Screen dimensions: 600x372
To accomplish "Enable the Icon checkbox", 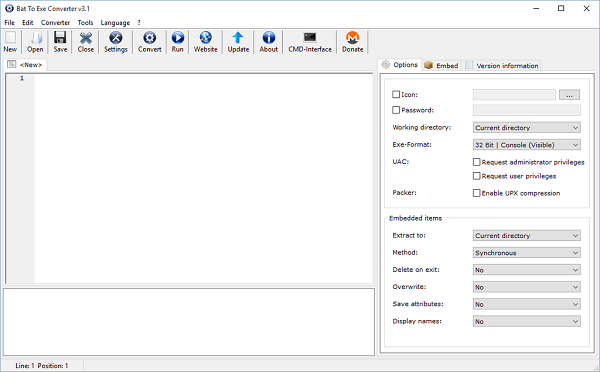I will (x=396, y=94).
